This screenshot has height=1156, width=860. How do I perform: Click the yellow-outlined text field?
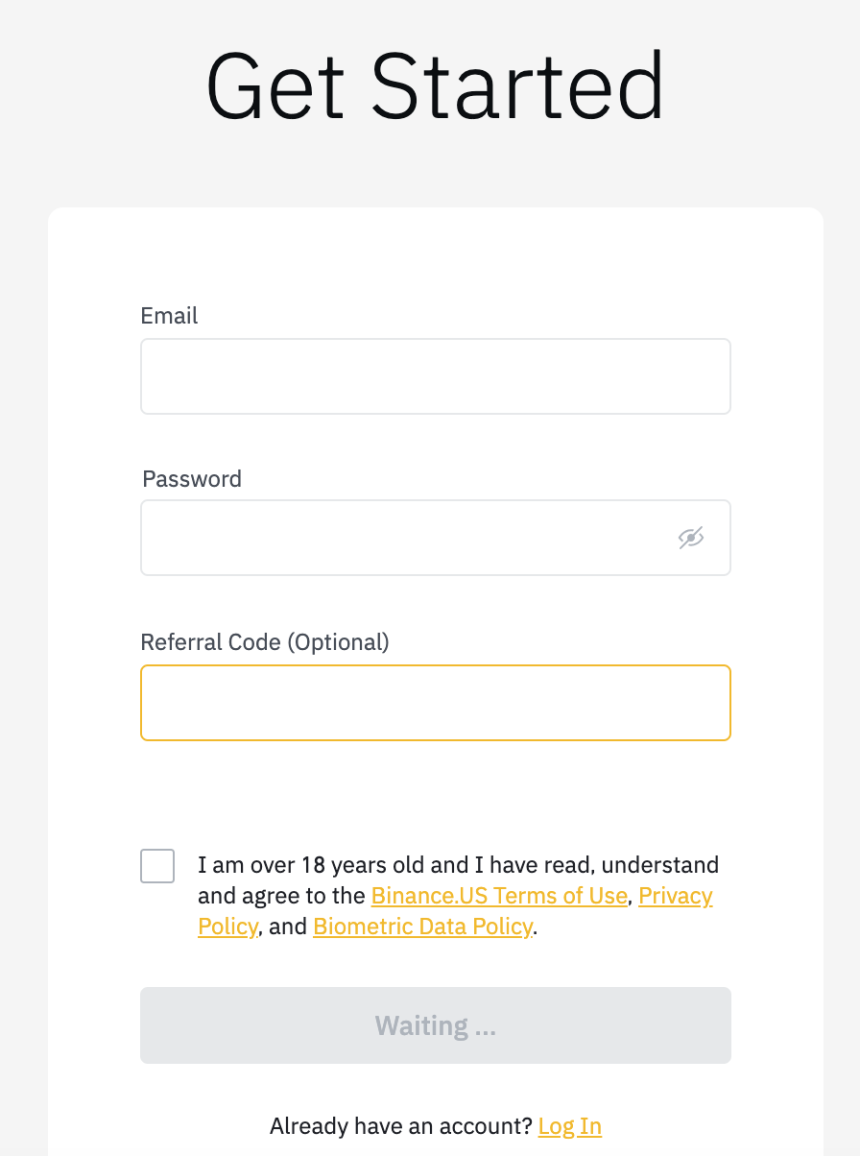click(x=435, y=703)
